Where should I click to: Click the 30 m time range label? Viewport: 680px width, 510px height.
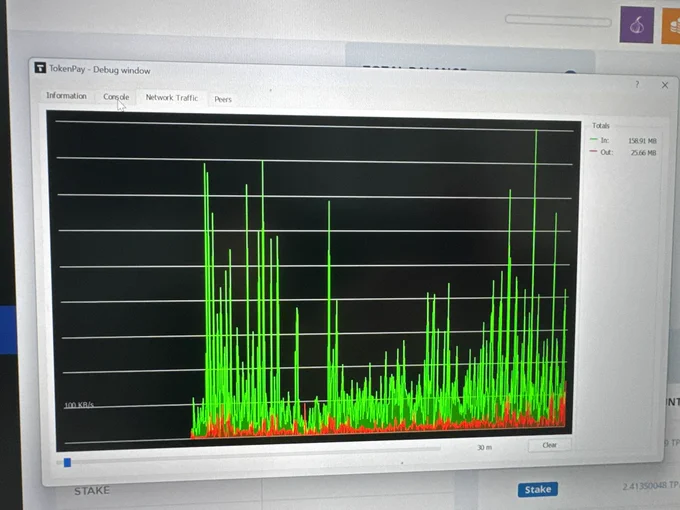[x=484, y=447]
